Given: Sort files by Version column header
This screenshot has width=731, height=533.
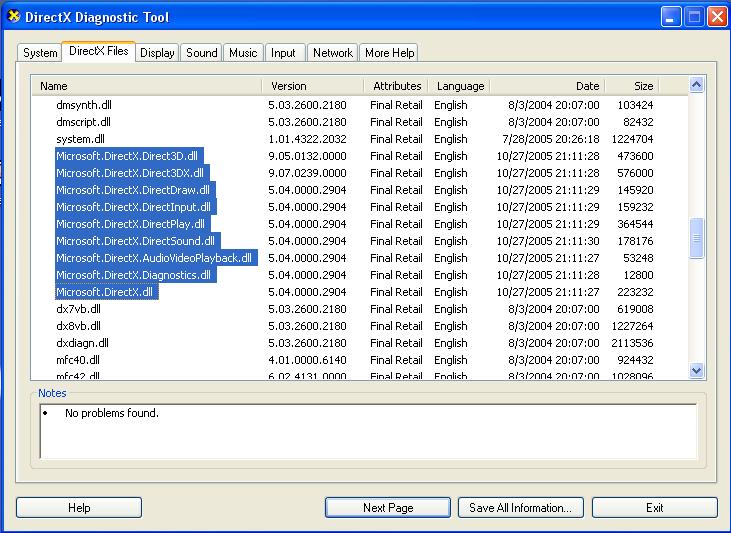Looking at the screenshot, I should pyautogui.click(x=312, y=86).
